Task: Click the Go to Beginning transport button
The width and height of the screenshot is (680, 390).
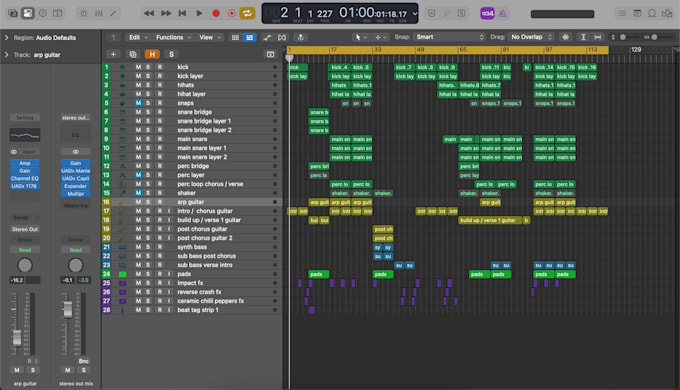Action: click(x=182, y=13)
